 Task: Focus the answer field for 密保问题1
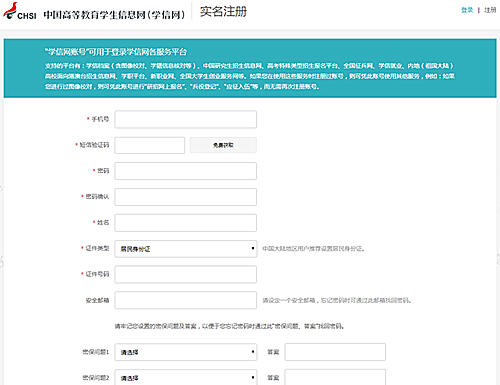(335, 352)
